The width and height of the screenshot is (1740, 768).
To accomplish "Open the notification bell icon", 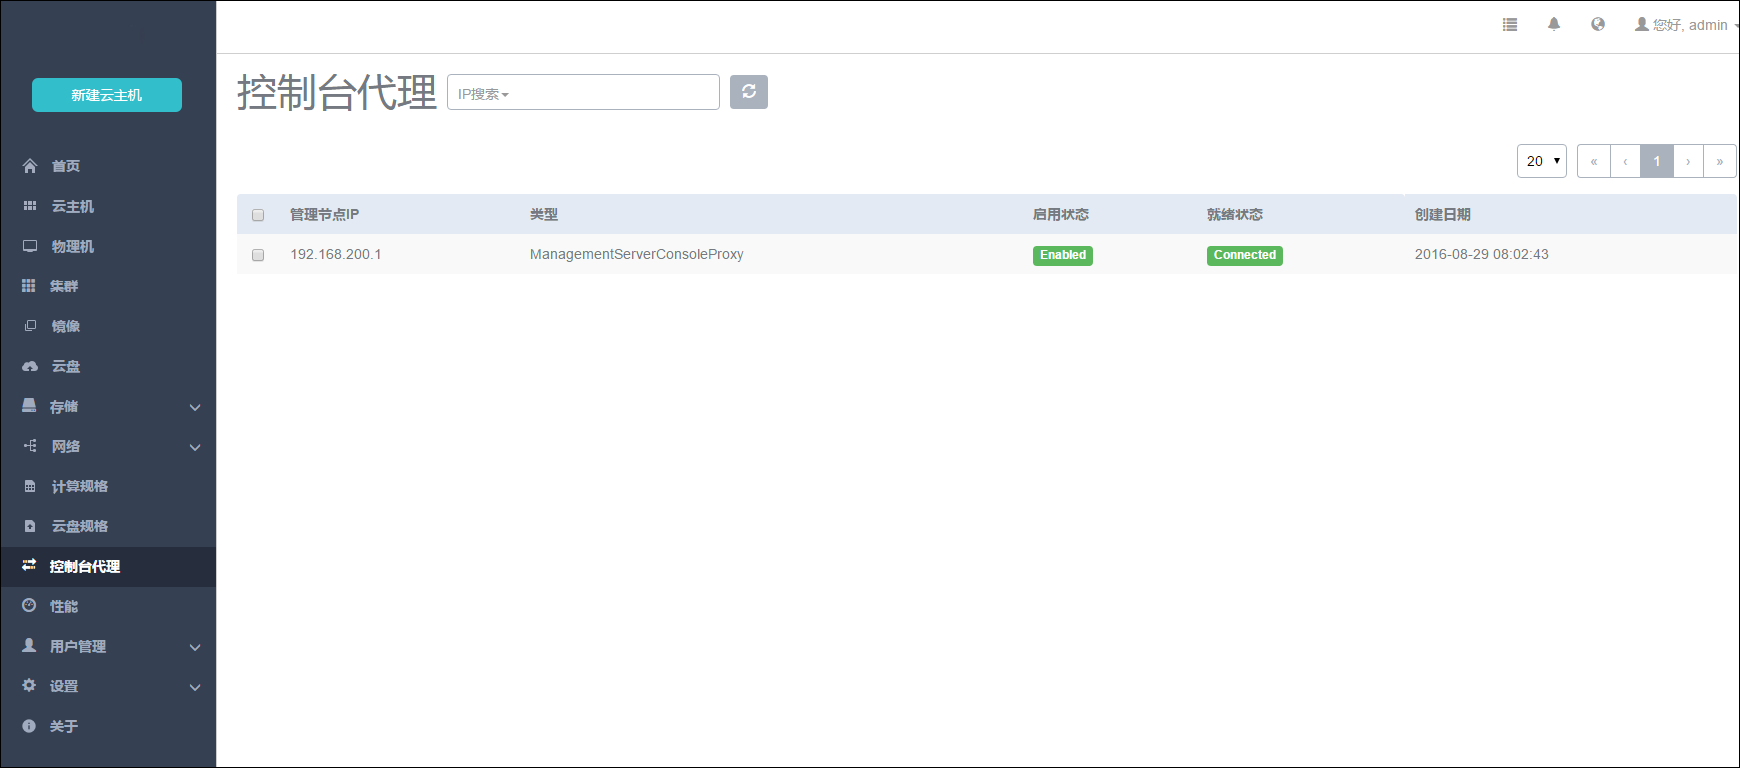I will (1554, 24).
